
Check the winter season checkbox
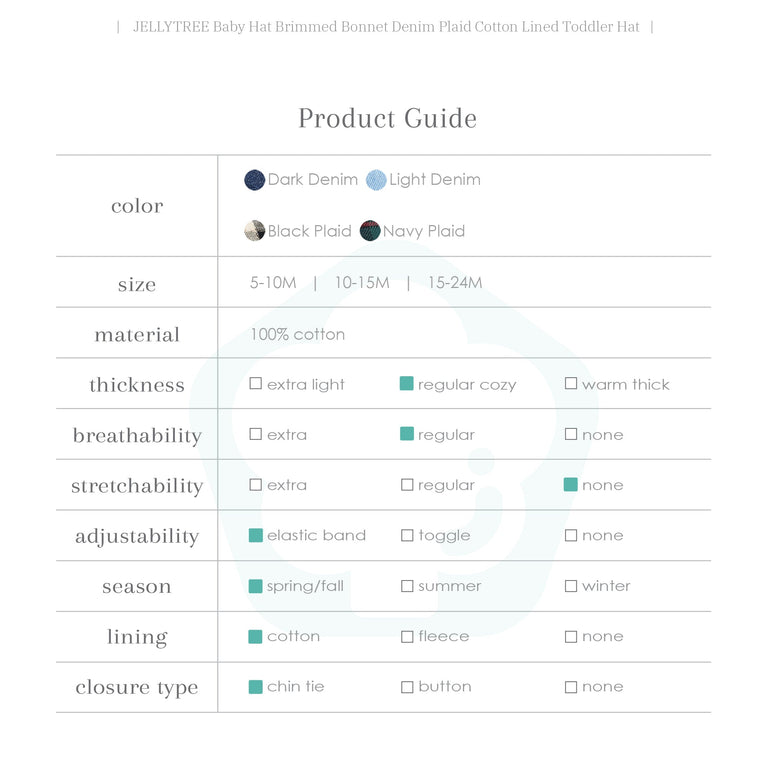[571, 586]
